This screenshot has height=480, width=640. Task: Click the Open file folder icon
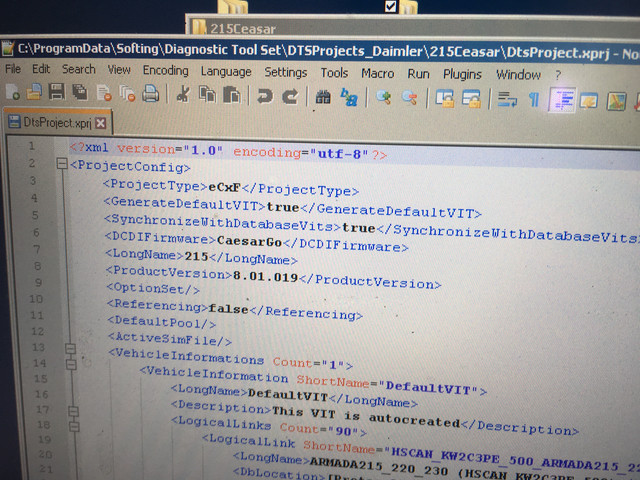point(34,92)
